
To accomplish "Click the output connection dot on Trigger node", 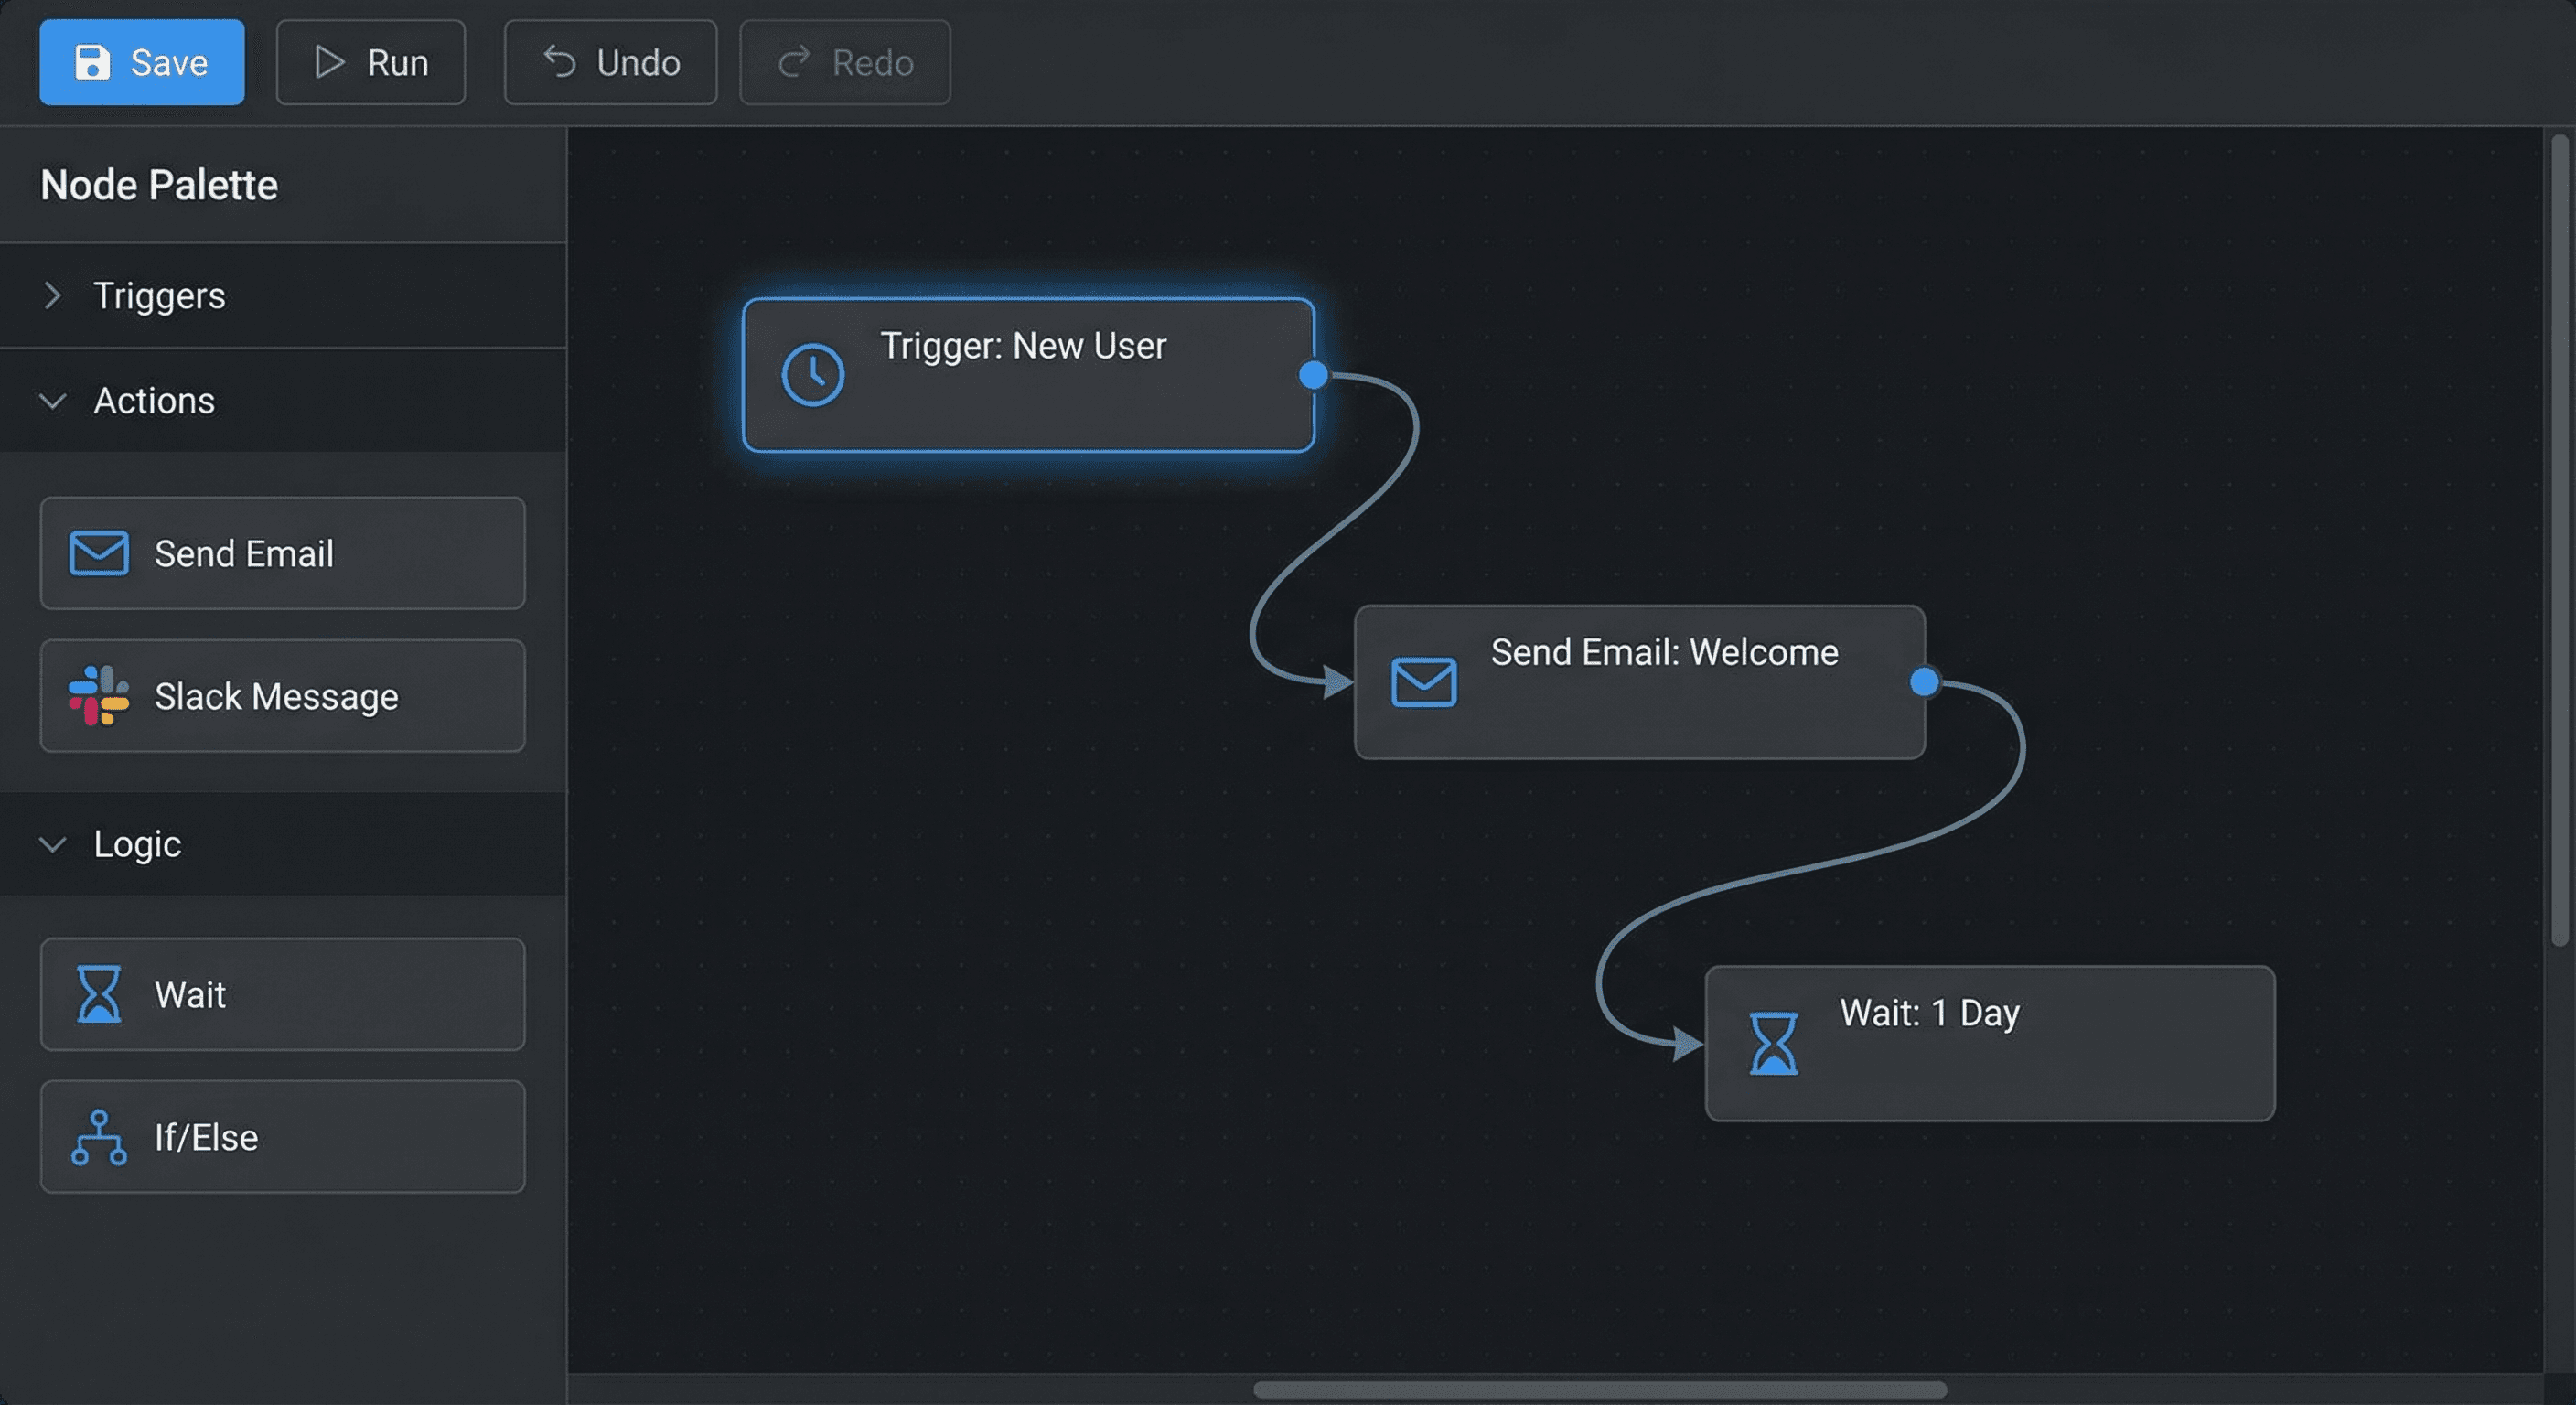I will (x=1313, y=375).
